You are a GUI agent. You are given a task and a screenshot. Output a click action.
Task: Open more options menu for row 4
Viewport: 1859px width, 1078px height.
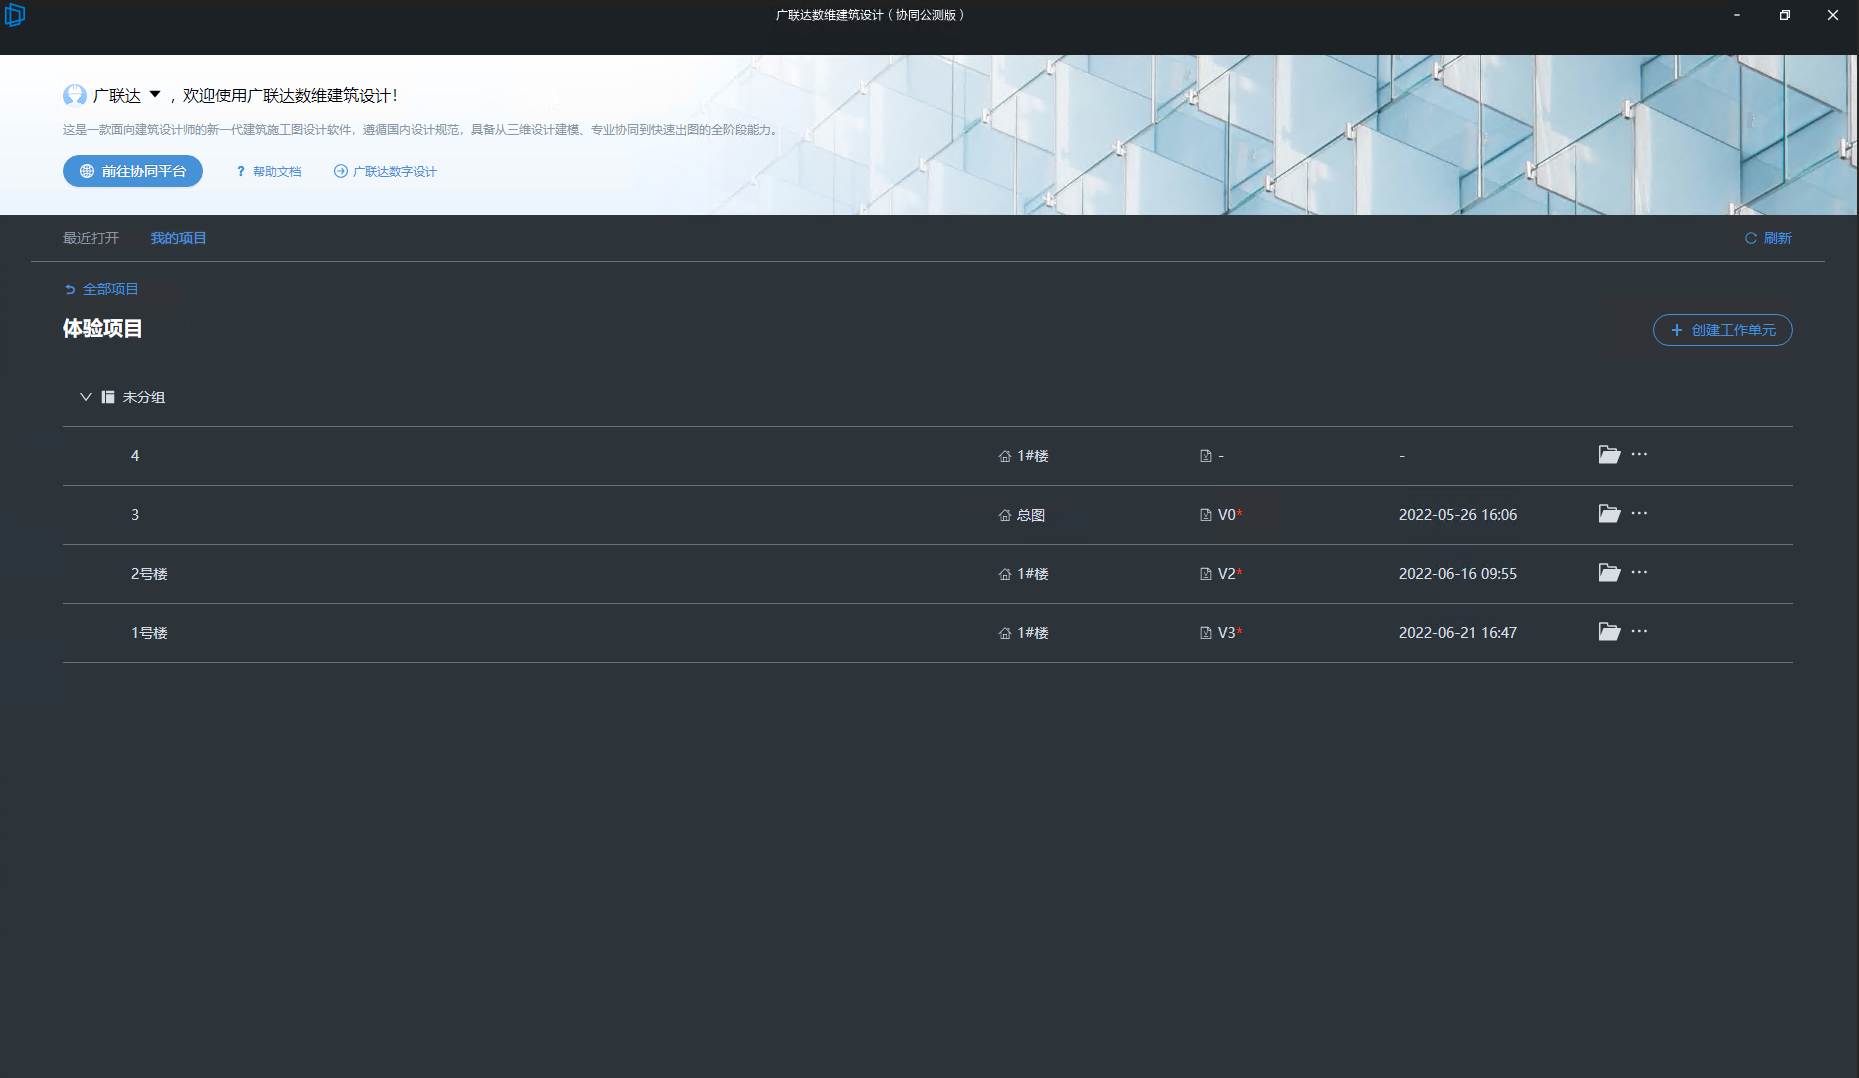[x=1639, y=454]
